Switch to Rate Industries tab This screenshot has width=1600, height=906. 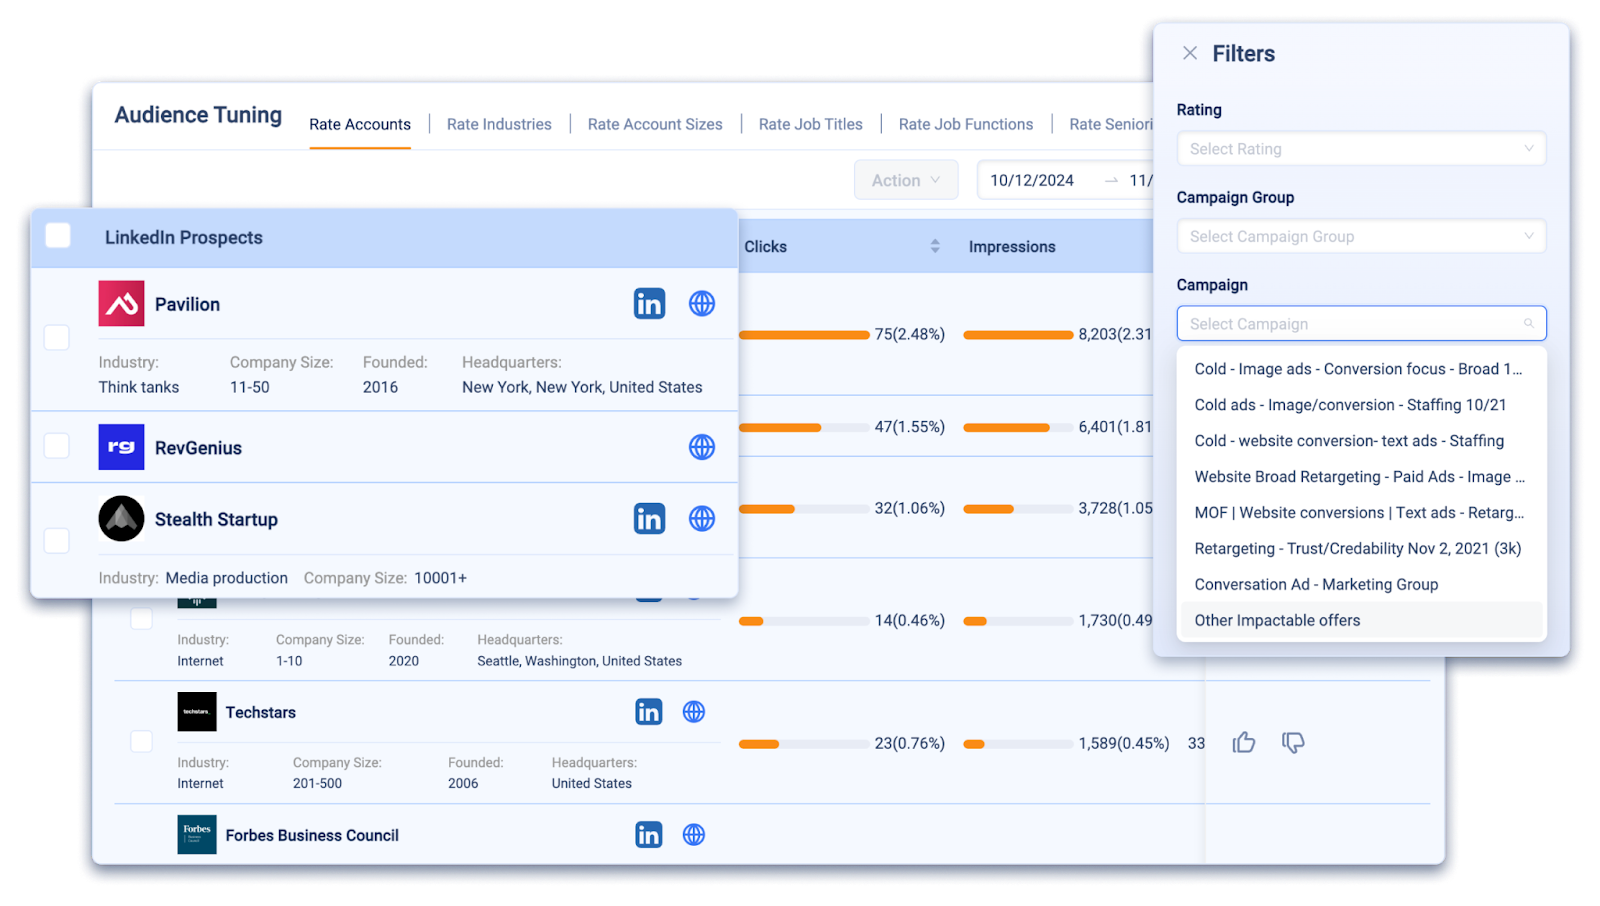click(x=499, y=124)
